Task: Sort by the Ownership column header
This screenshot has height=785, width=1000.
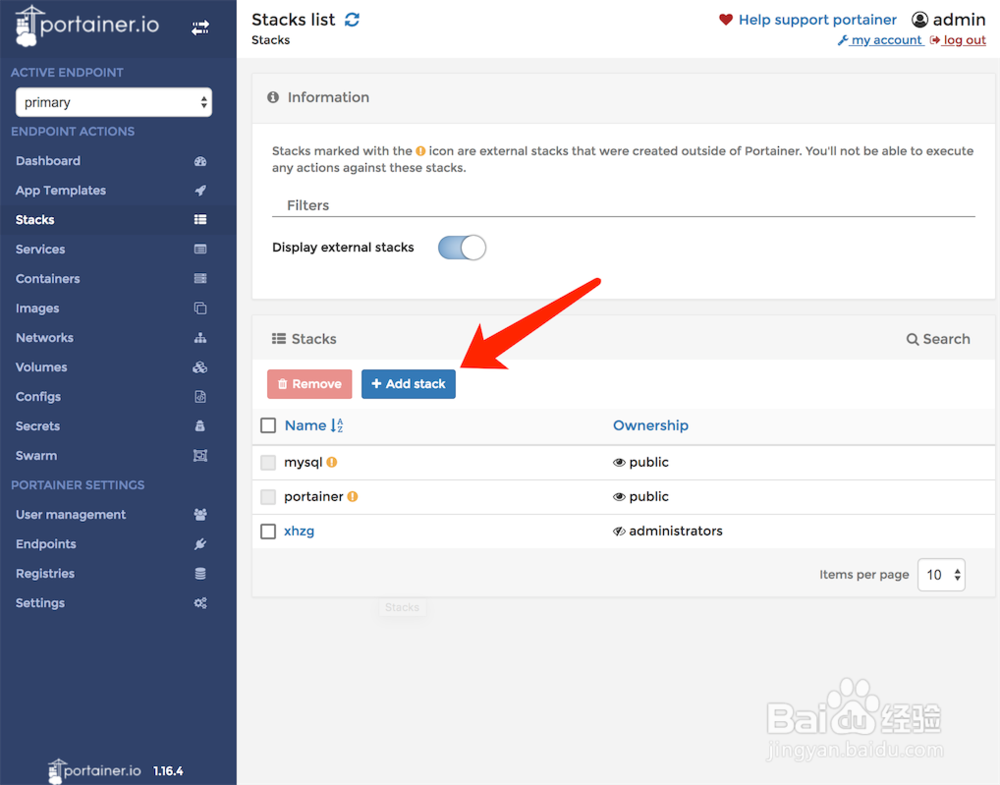Action: [651, 425]
